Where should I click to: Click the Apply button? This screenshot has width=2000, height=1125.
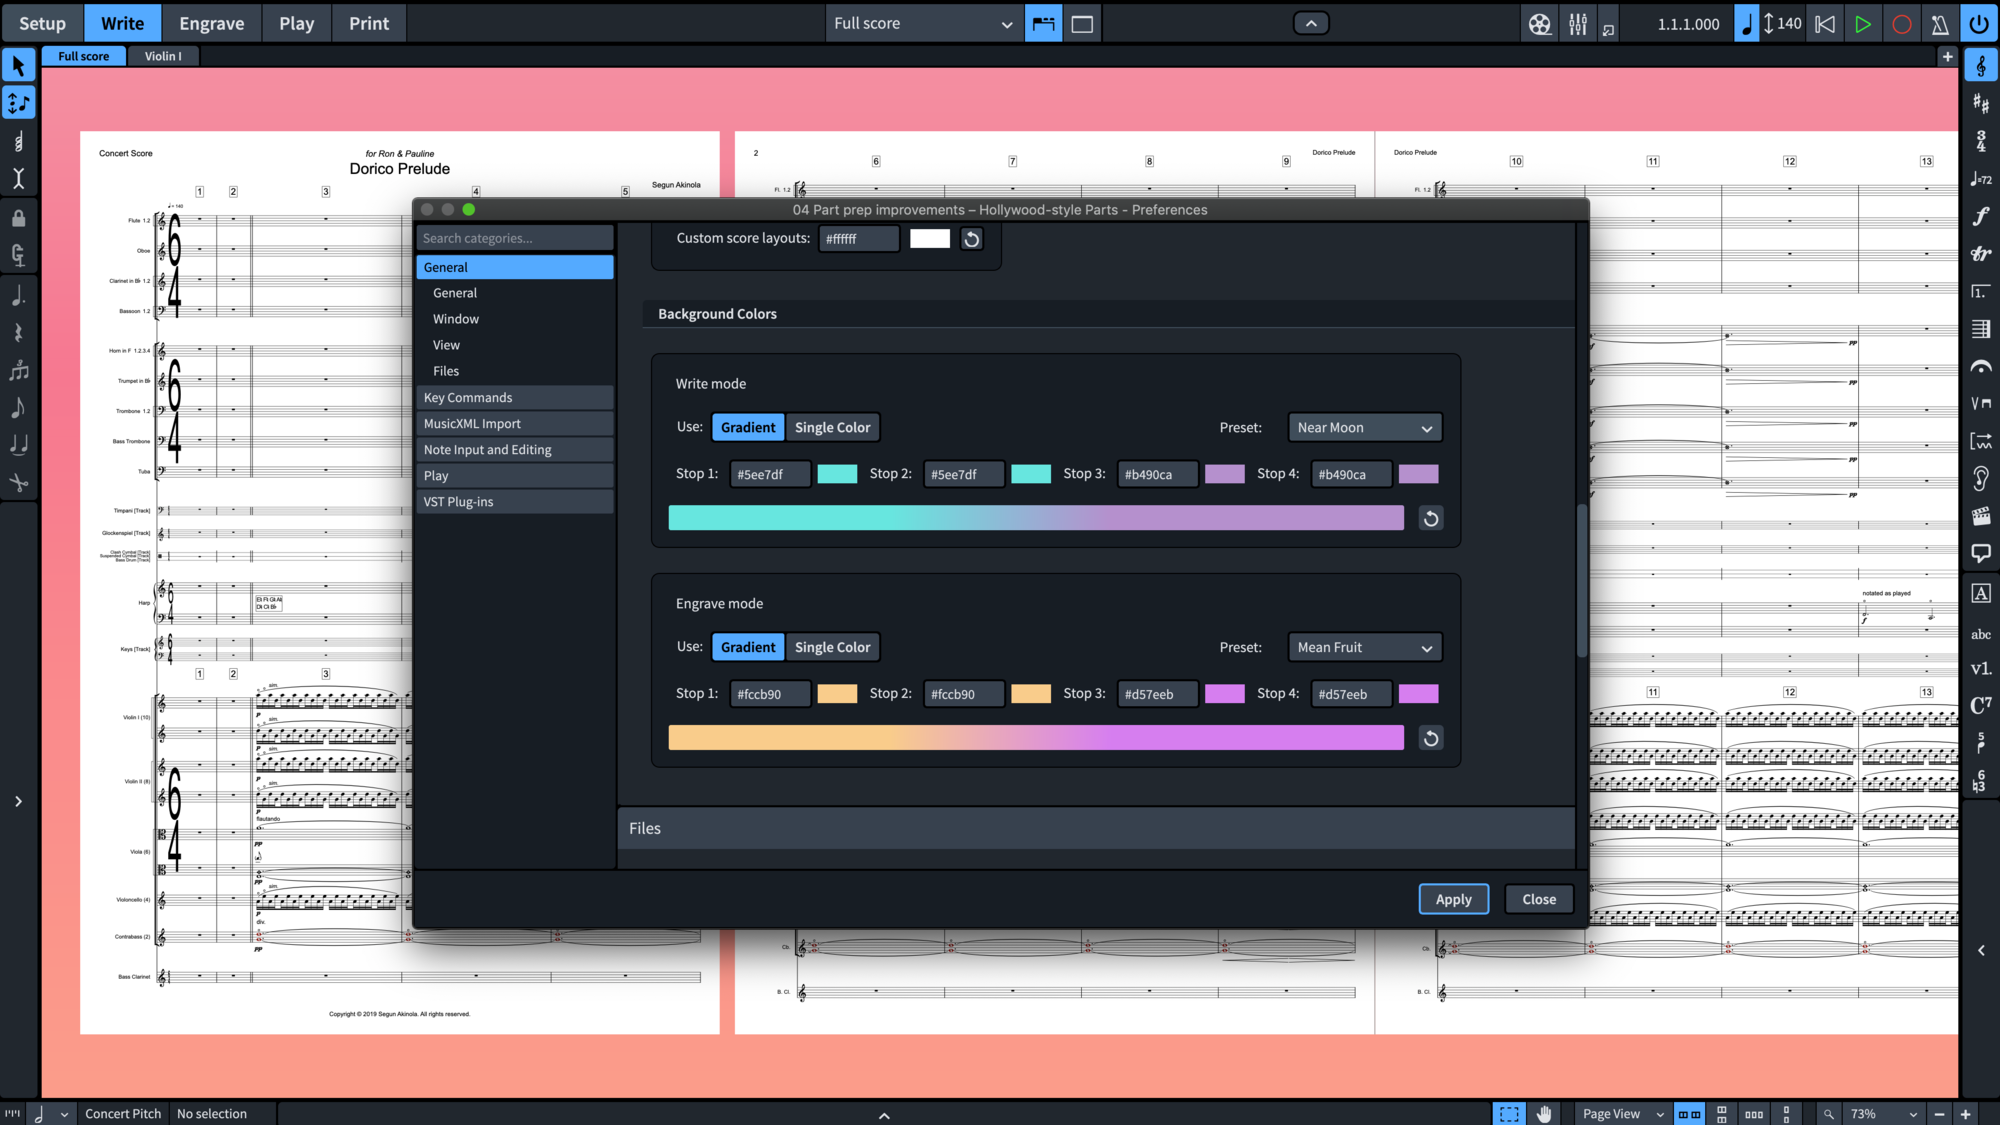click(x=1453, y=899)
